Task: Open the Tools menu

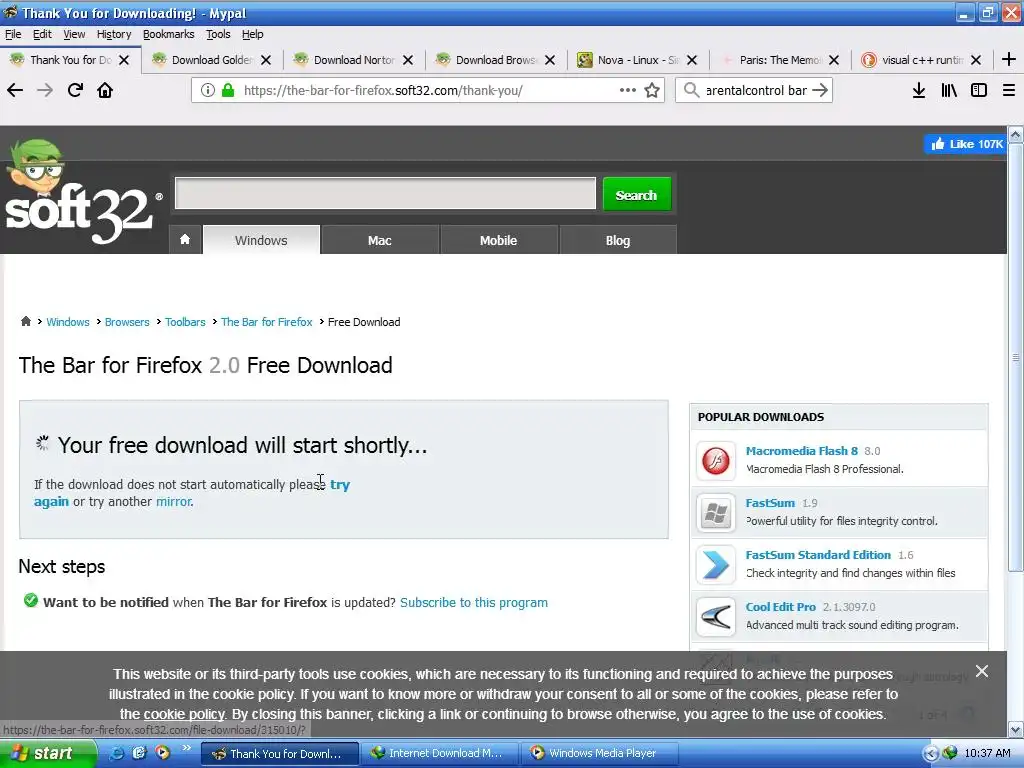Action: click(x=218, y=34)
